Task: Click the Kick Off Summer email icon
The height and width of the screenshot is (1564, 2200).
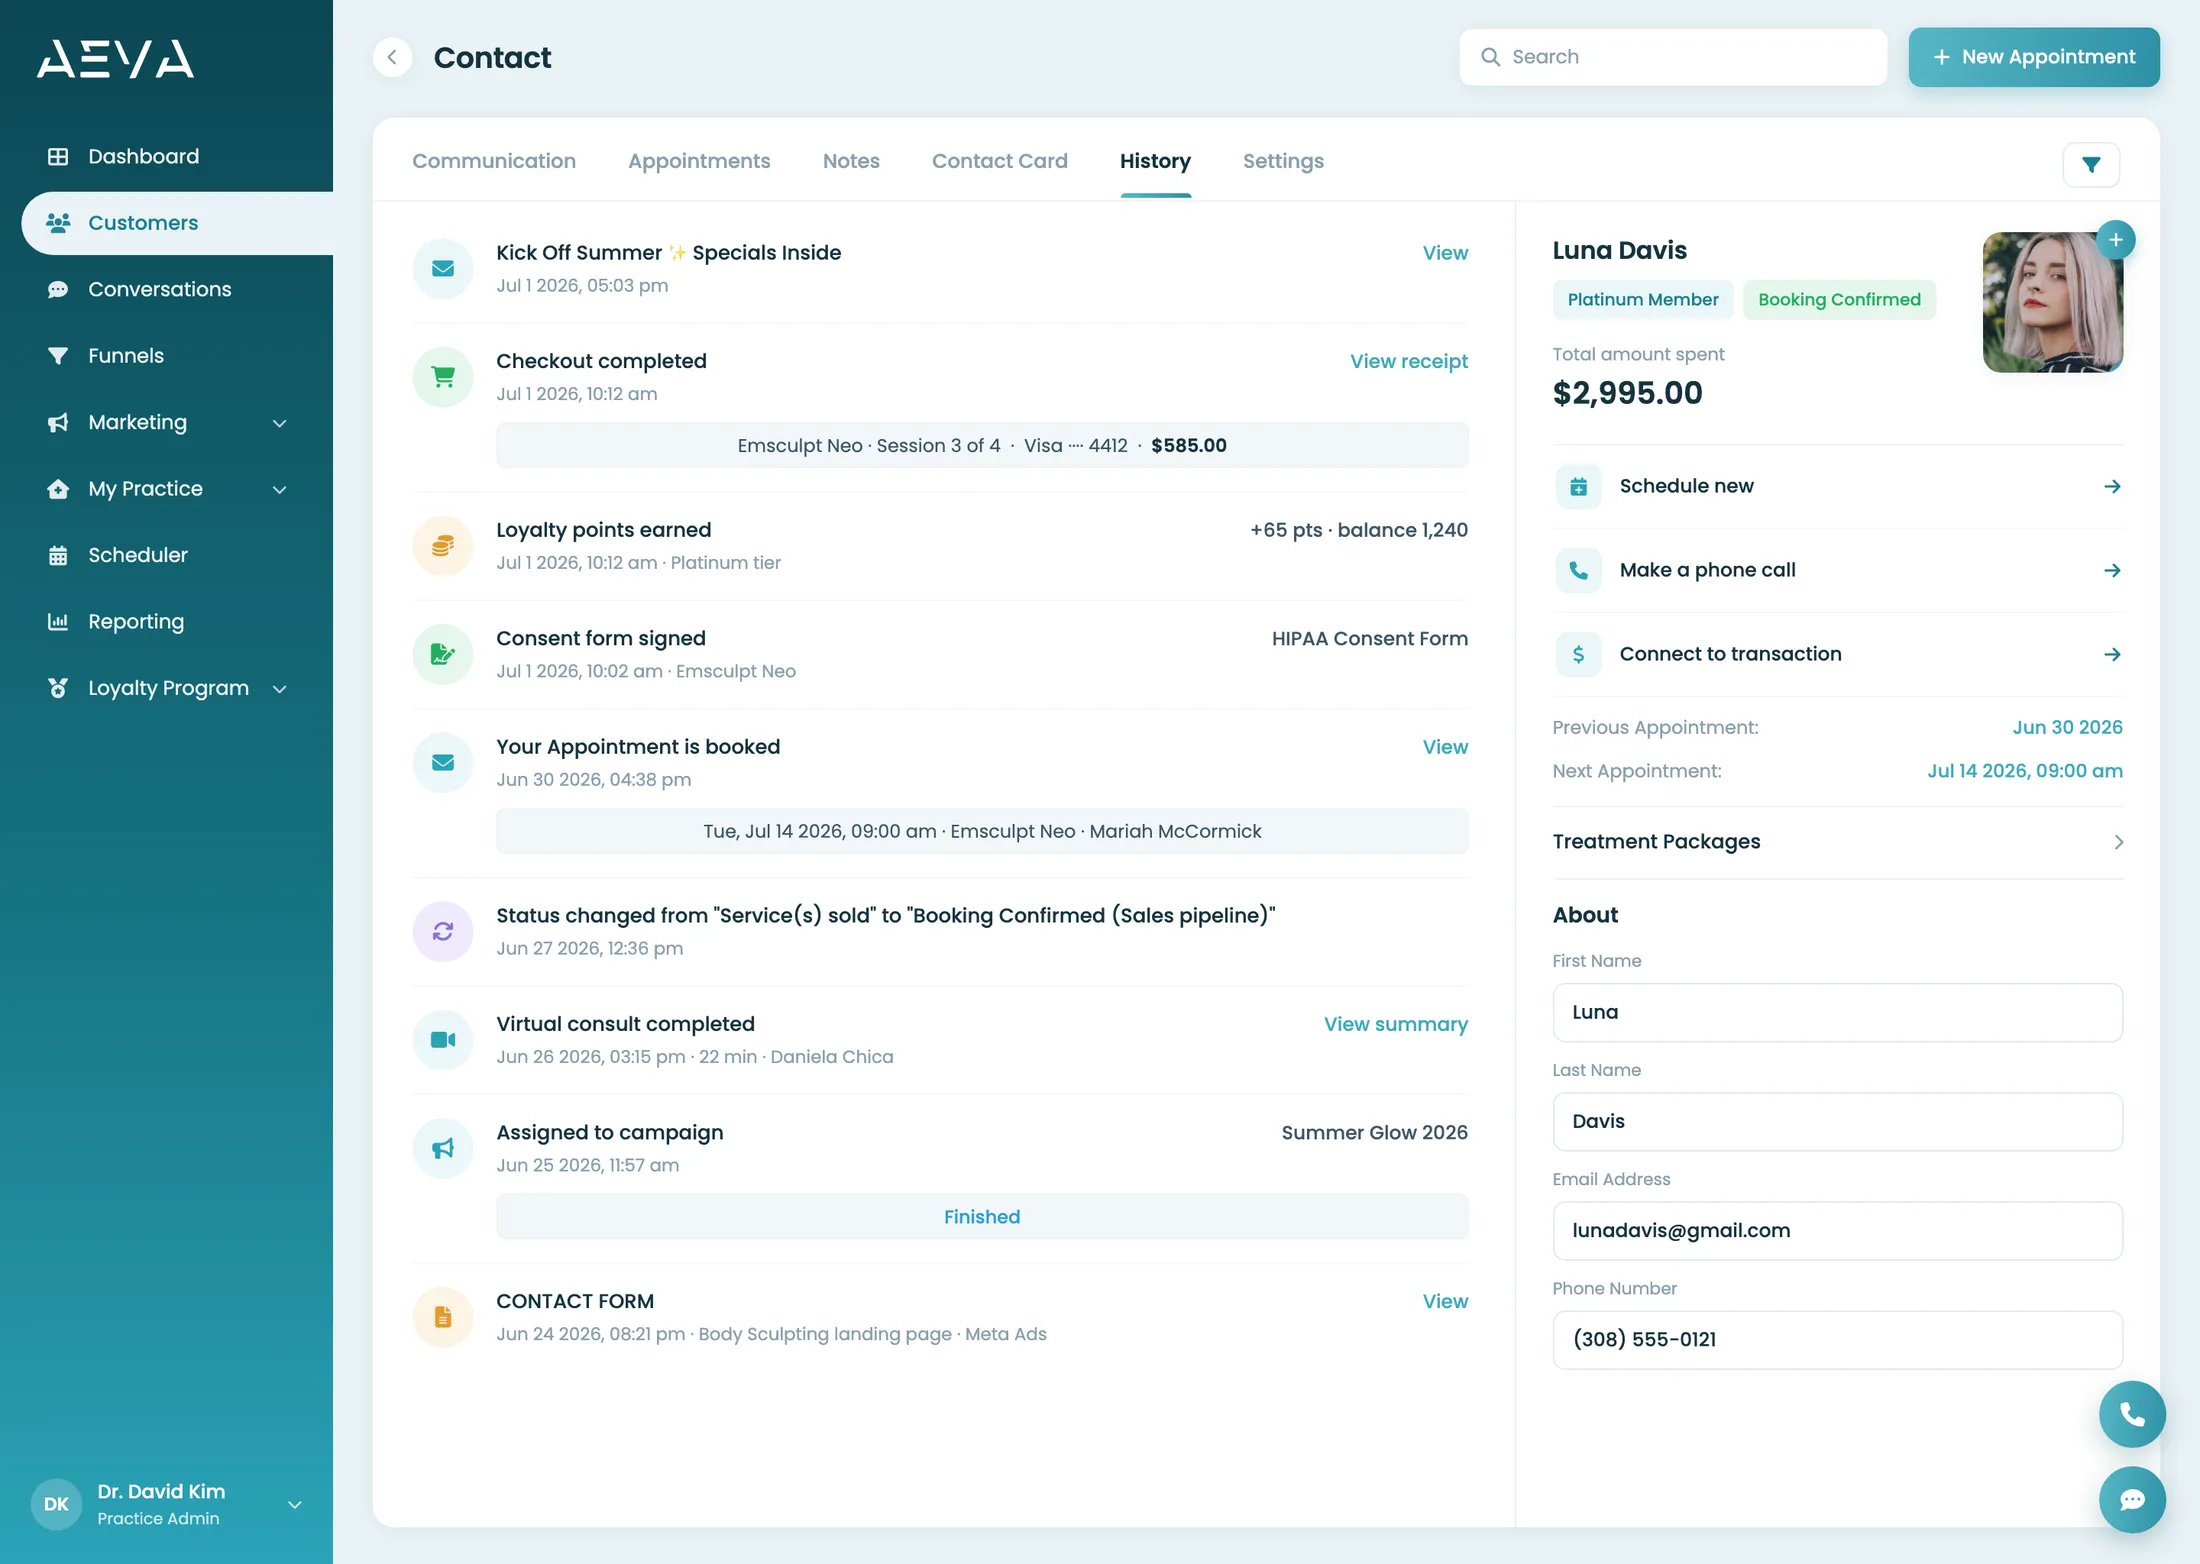Action: (443, 268)
